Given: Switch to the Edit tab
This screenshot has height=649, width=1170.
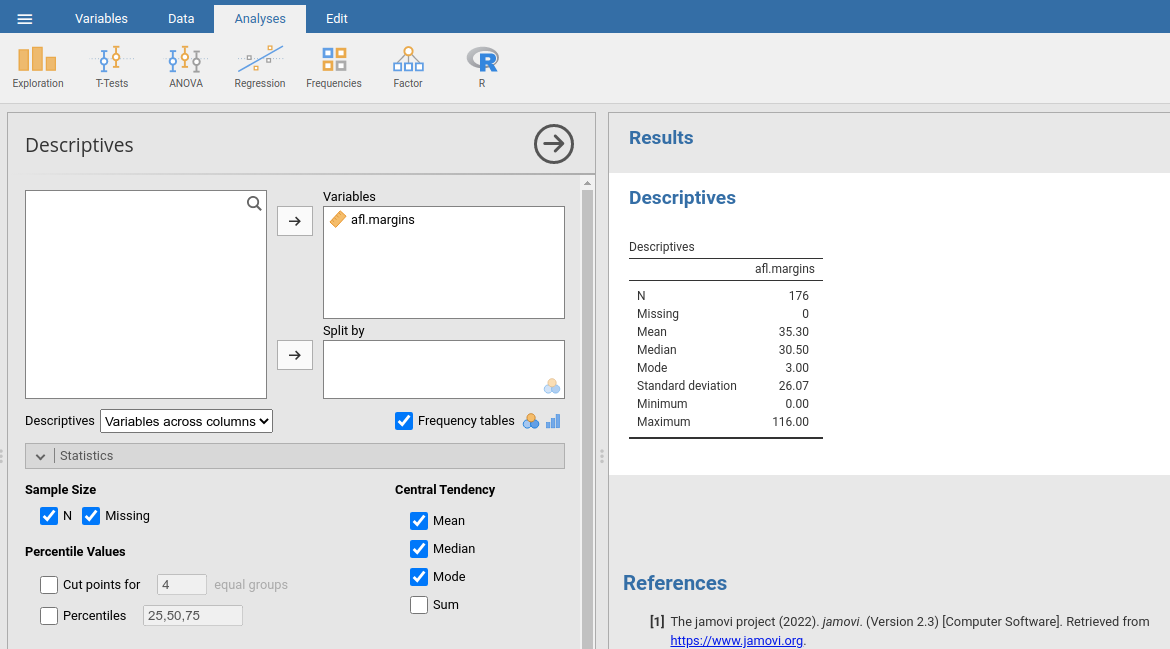Looking at the screenshot, I should click(337, 19).
